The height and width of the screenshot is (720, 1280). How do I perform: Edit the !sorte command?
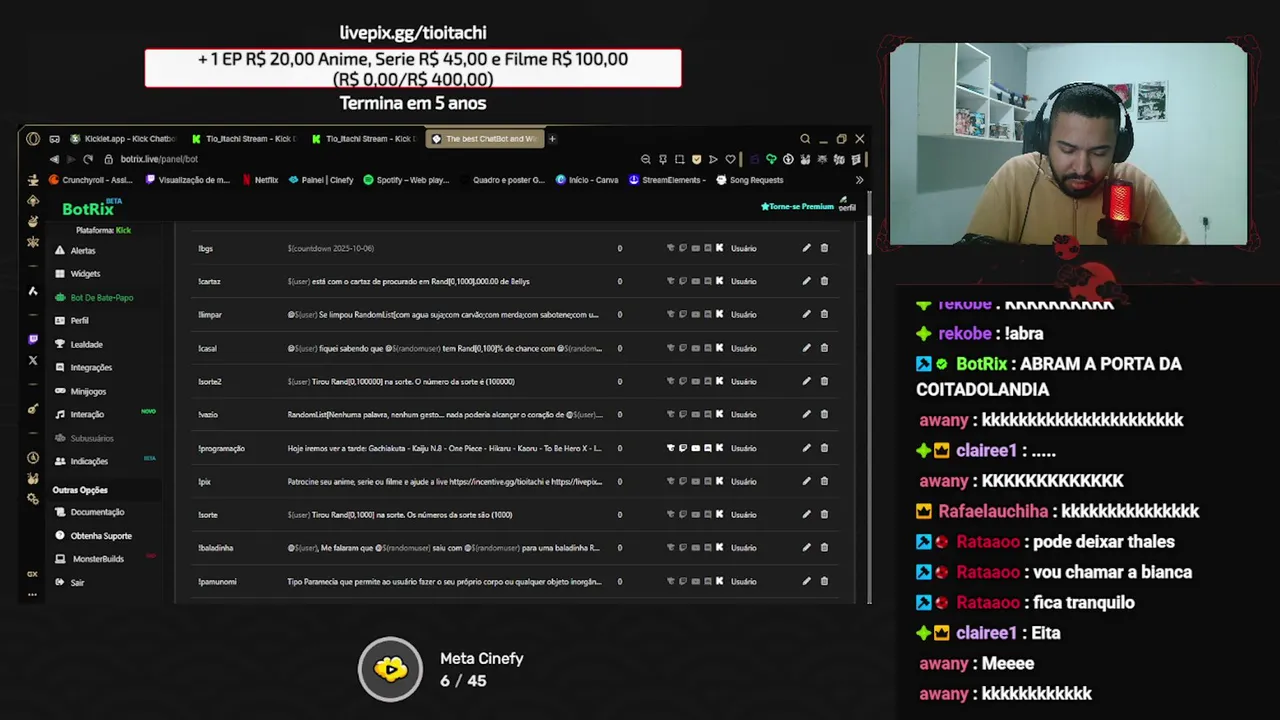(x=806, y=515)
